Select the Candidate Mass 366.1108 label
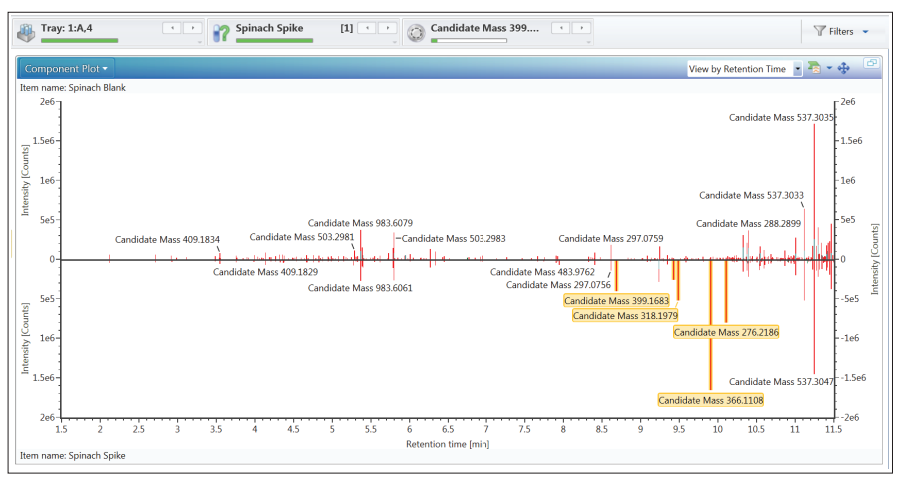The height and width of the screenshot is (482, 897). click(711, 400)
